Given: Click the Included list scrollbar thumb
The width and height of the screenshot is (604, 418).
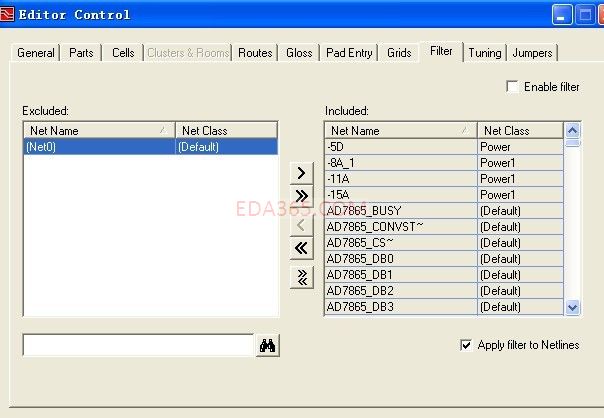Looking at the screenshot, I should click(x=572, y=143).
